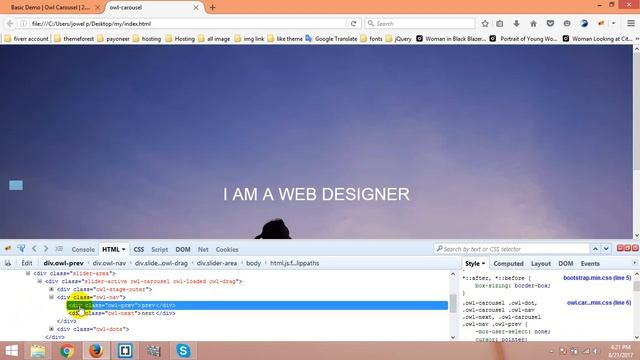Viewport: 640px width, 360px height.
Task: Go to the Firefox home page
Action: click(x=533, y=24)
